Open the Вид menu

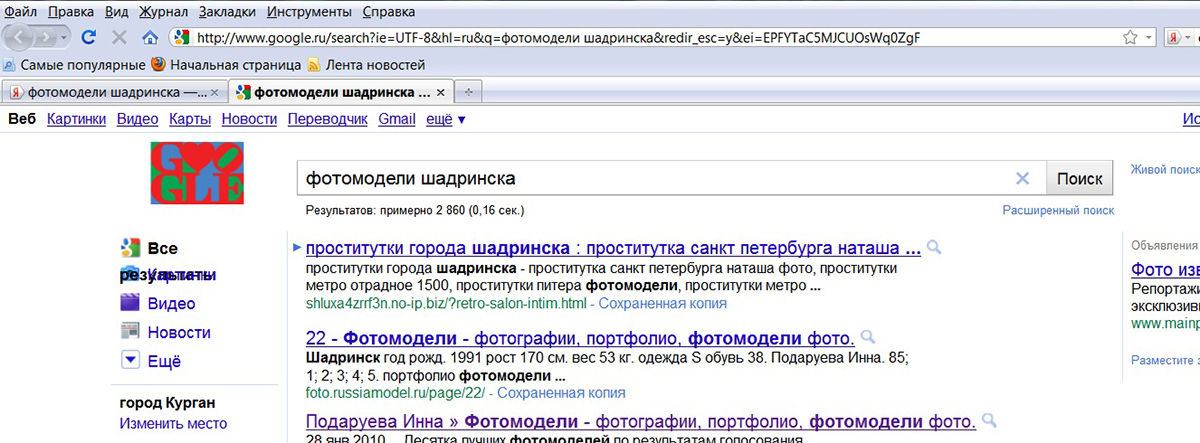(x=116, y=11)
